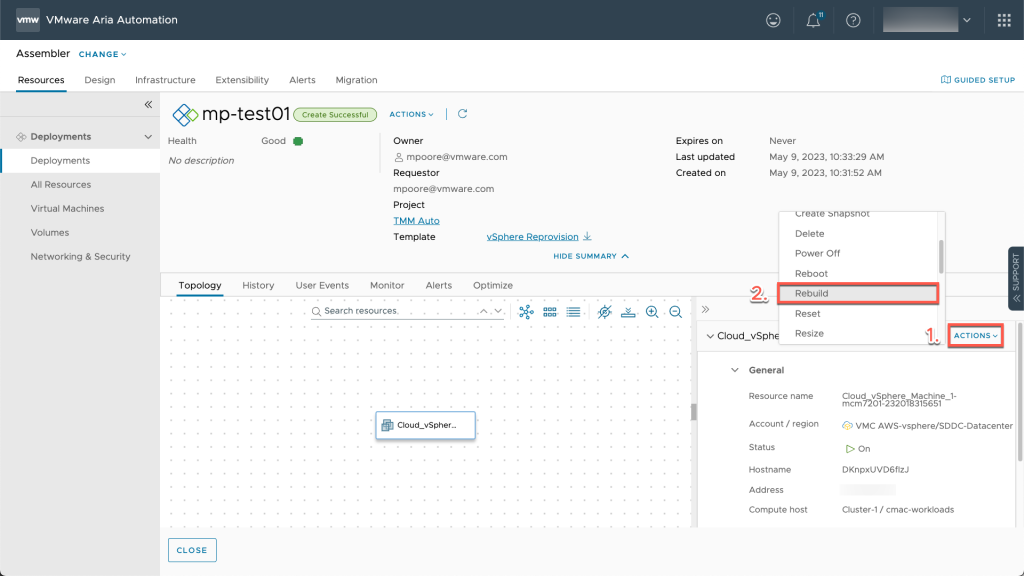
Task: Zoom in on the topology canvas
Action: point(652,312)
